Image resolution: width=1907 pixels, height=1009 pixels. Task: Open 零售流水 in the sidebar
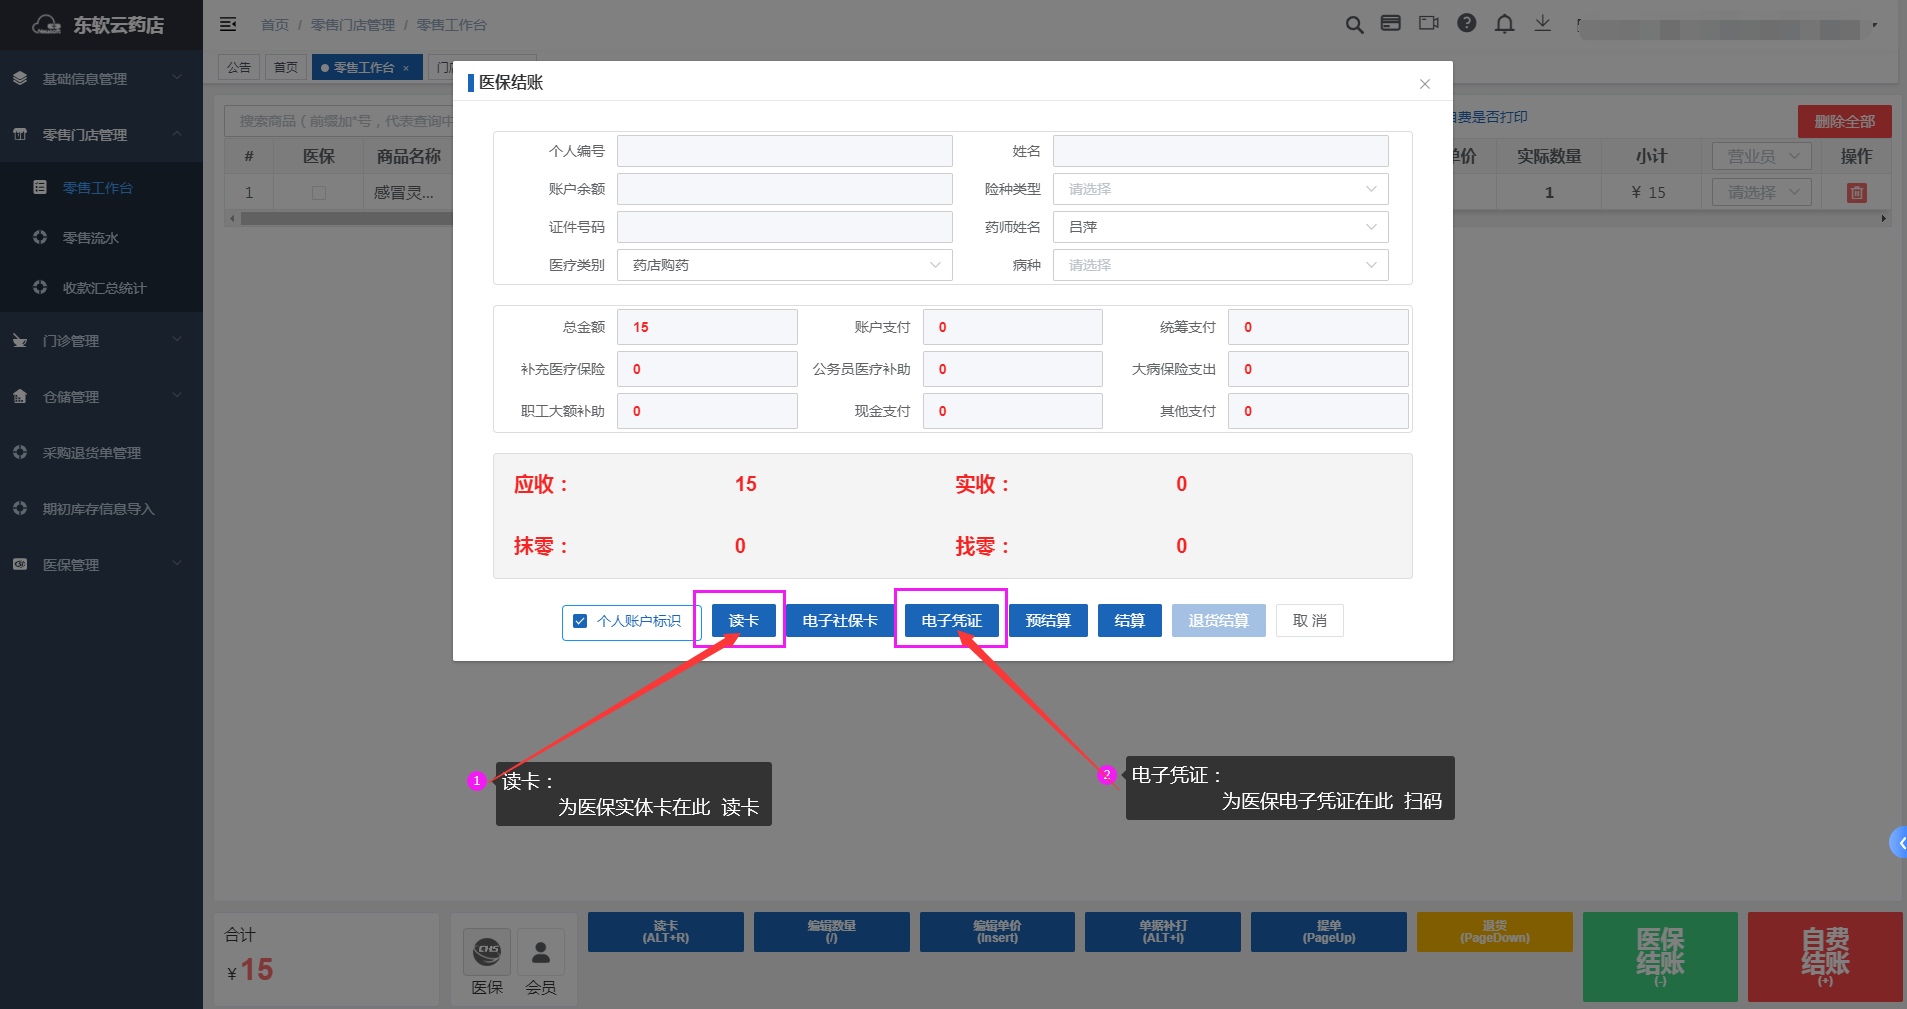[x=91, y=238]
